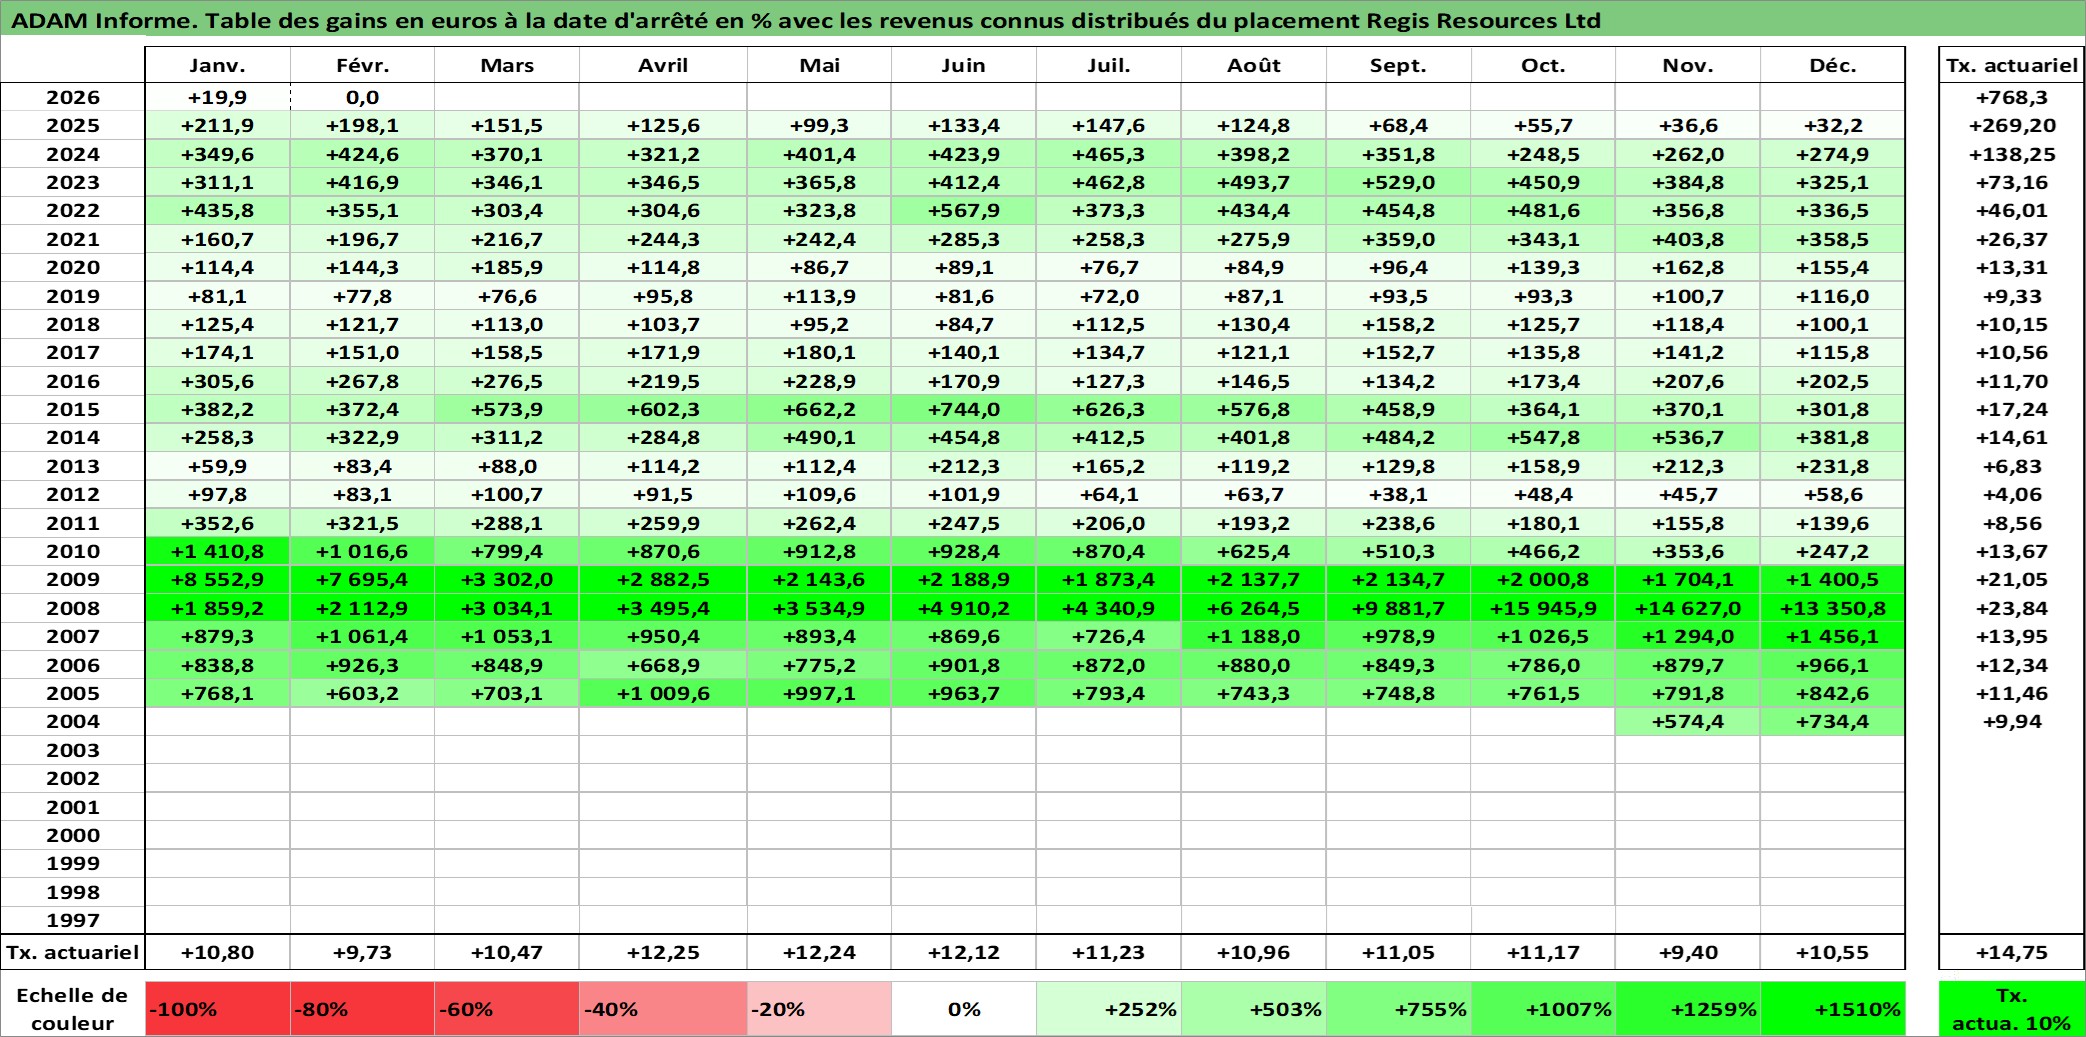The height and width of the screenshot is (1037, 2086).
Task: Select the -100% red color scale swatch
Action: pyautogui.click(x=217, y=1009)
